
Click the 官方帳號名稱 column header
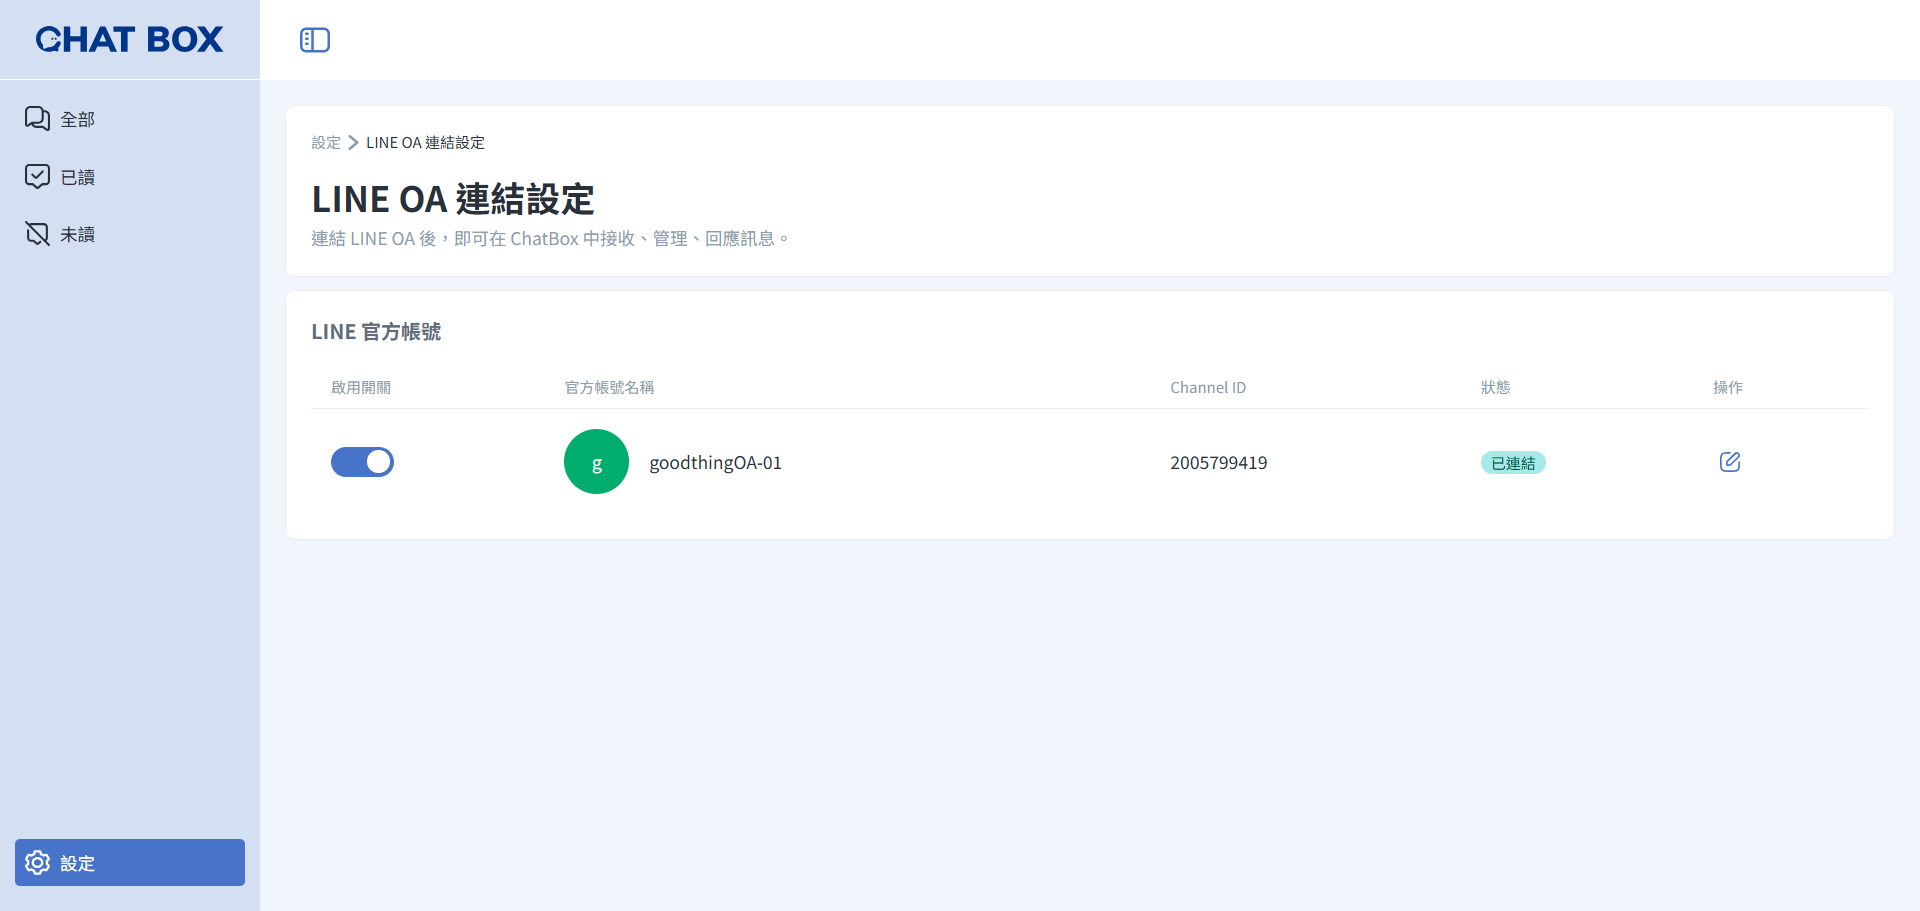tap(609, 388)
